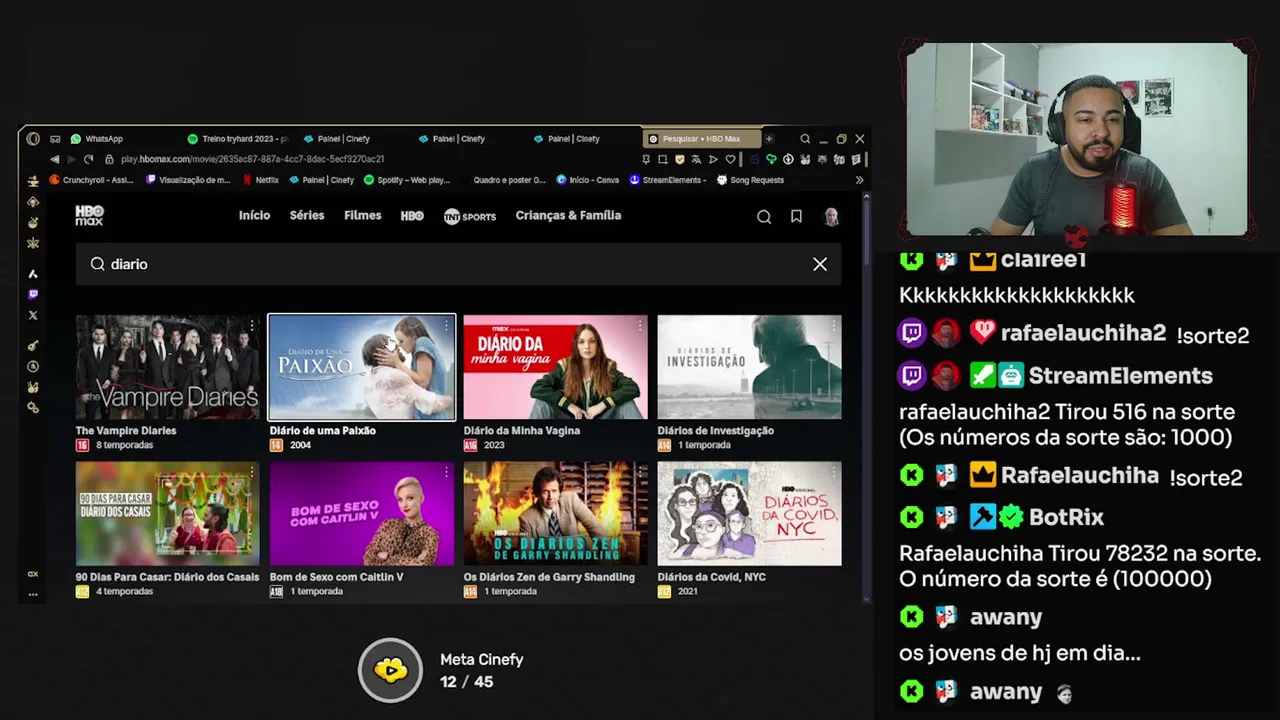The height and width of the screenshot is (720, 1280).
Task: Open the HBO brand hub
Action: click(x=412, y=216)
